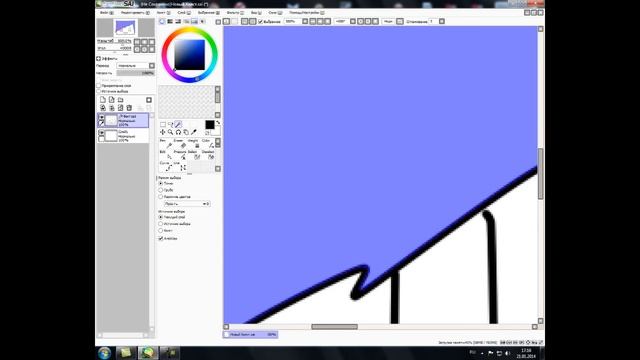Create a new linework layer
Viewport: 640px width, 360px height.
[x=111, y=100]
